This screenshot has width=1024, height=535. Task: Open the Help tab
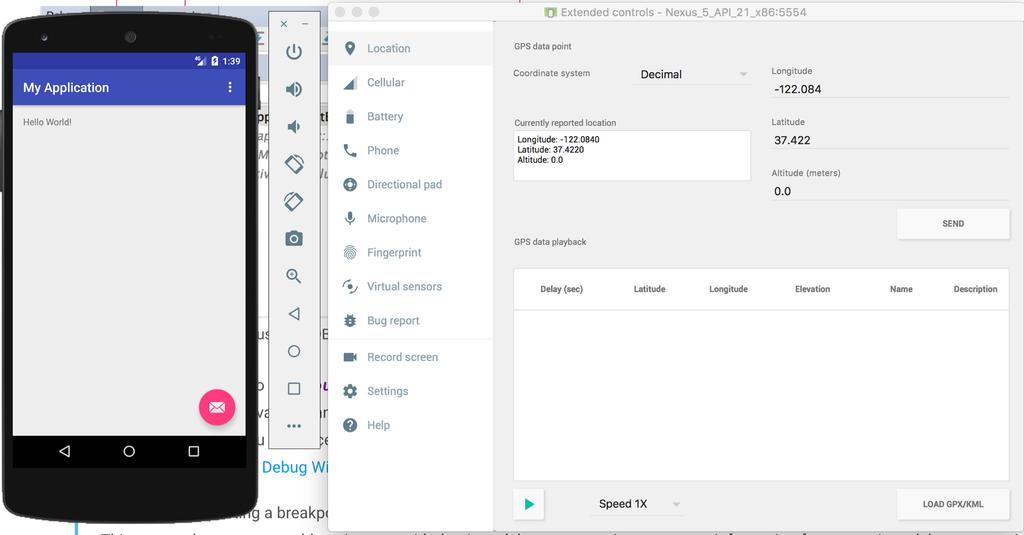[411, 425]
